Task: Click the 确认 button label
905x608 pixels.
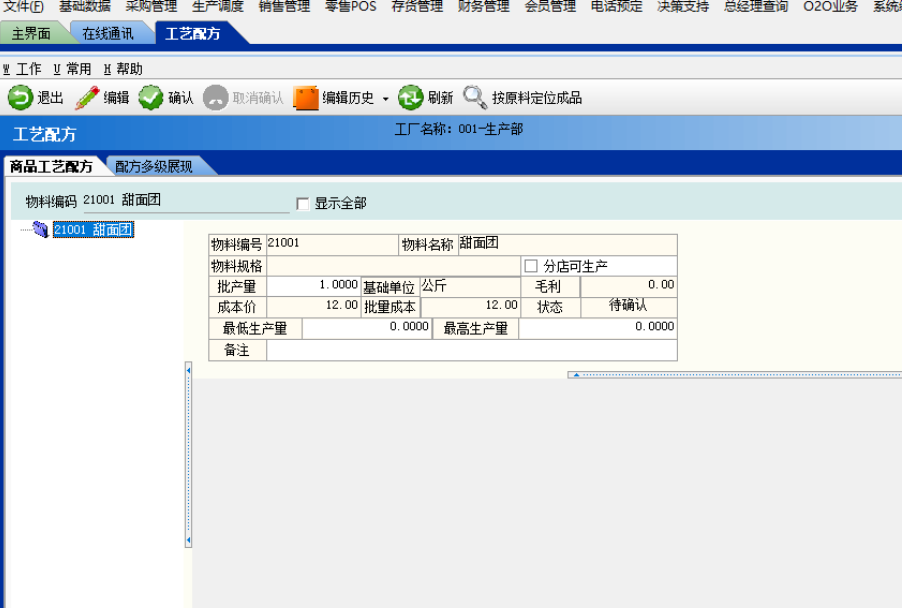Action: click(181, 98)
